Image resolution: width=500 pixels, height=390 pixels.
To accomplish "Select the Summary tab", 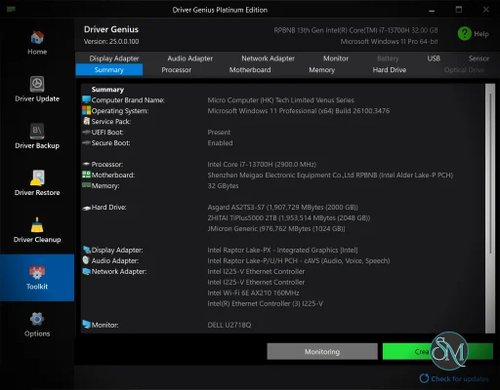I will pos(109,70).
